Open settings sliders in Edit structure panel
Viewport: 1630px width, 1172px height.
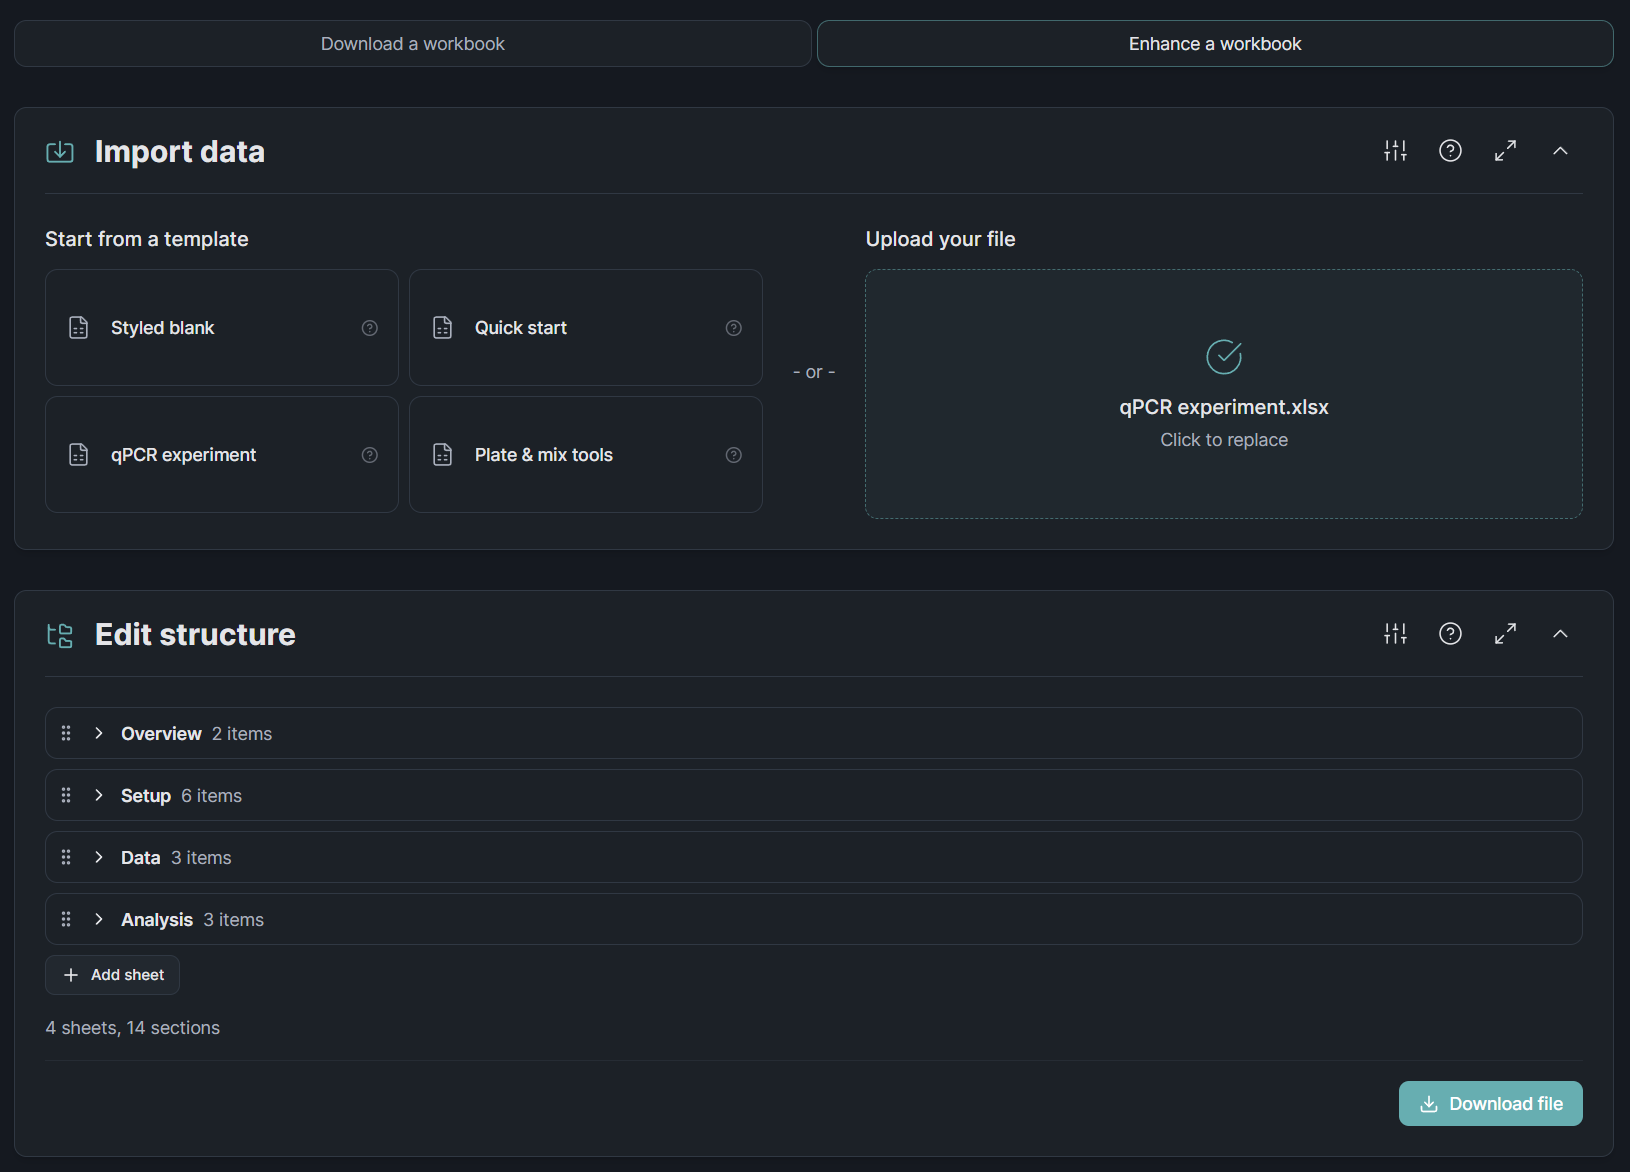pyautogui.click(x=1395, y=634)
